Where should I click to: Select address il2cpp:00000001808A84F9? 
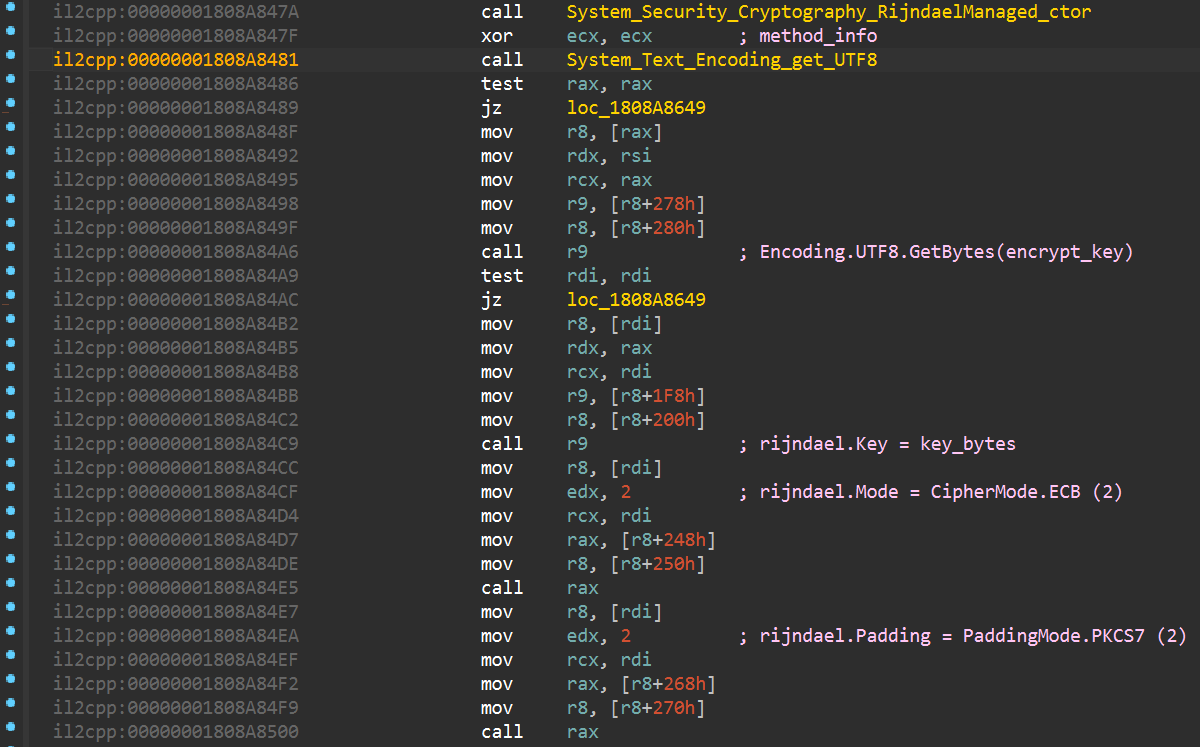tap(176, 708)
